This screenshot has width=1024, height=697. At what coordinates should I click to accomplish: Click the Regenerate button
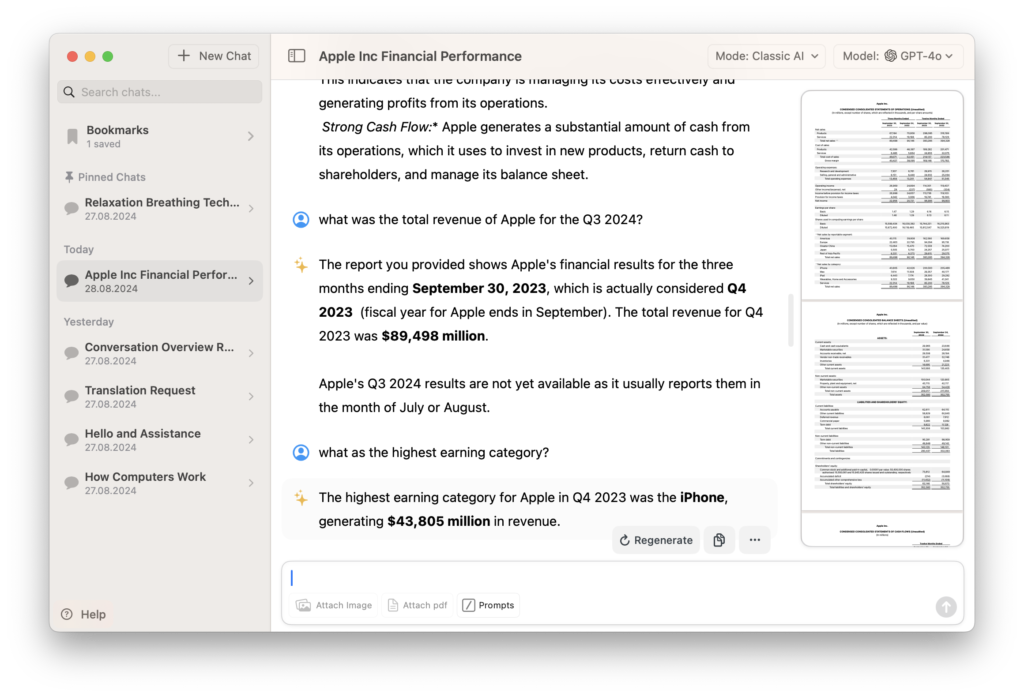(x=656, y=540)
